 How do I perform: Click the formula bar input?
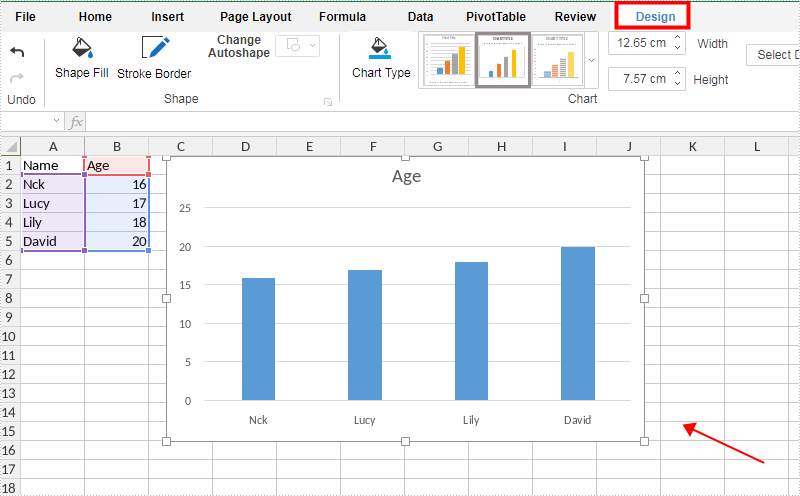tap(443, 121)
